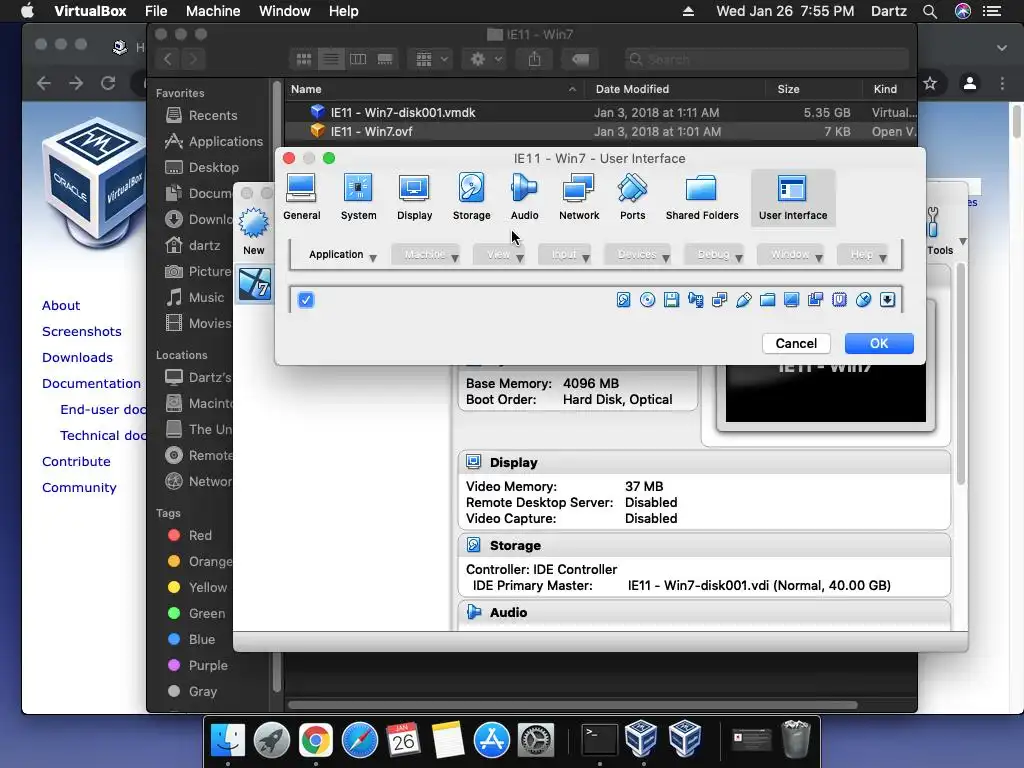Click the optical disc status bar indicator
The width and height of the screenshot is (1024, 768).
pos(647,300)
